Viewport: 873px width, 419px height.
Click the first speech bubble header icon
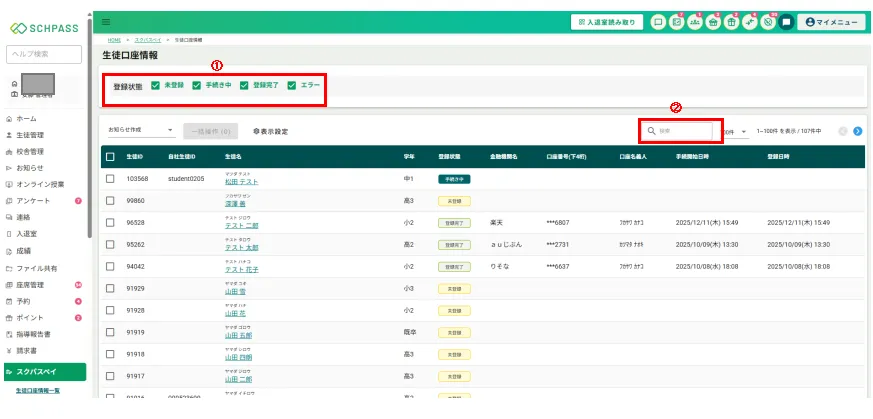click(x=658, y=21)
